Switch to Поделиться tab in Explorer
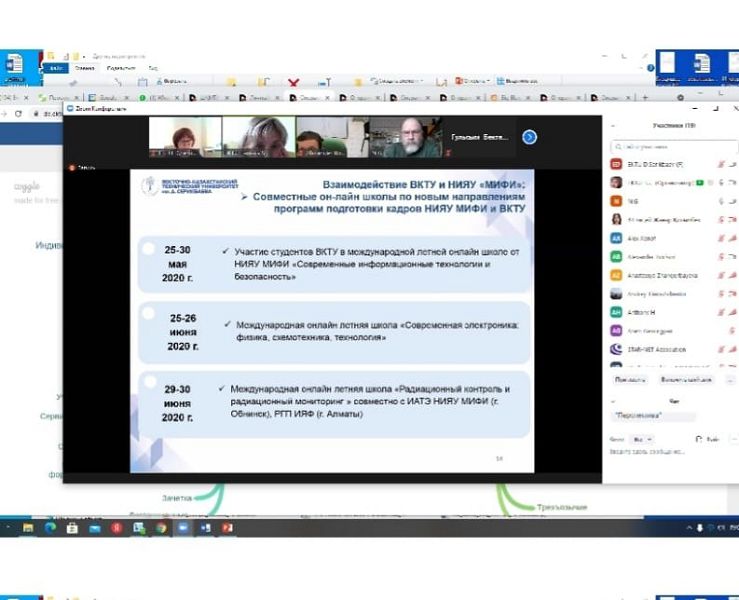 pyautogui.click(x=121, y=68)
